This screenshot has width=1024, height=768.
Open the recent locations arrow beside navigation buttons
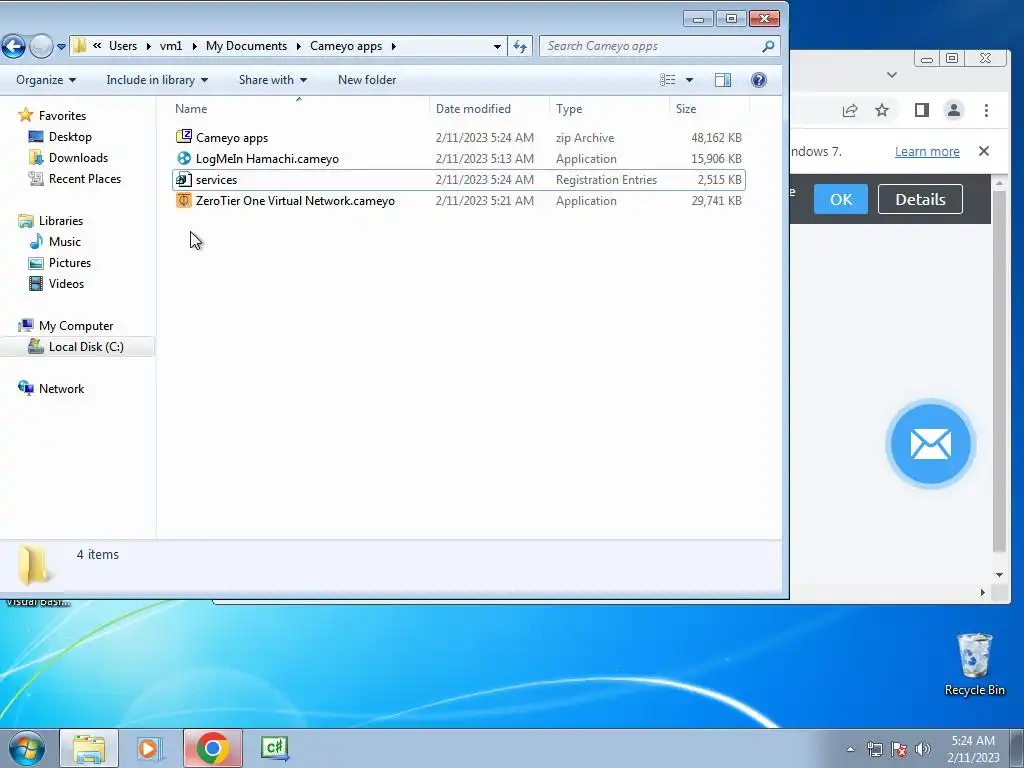(61, 46)
